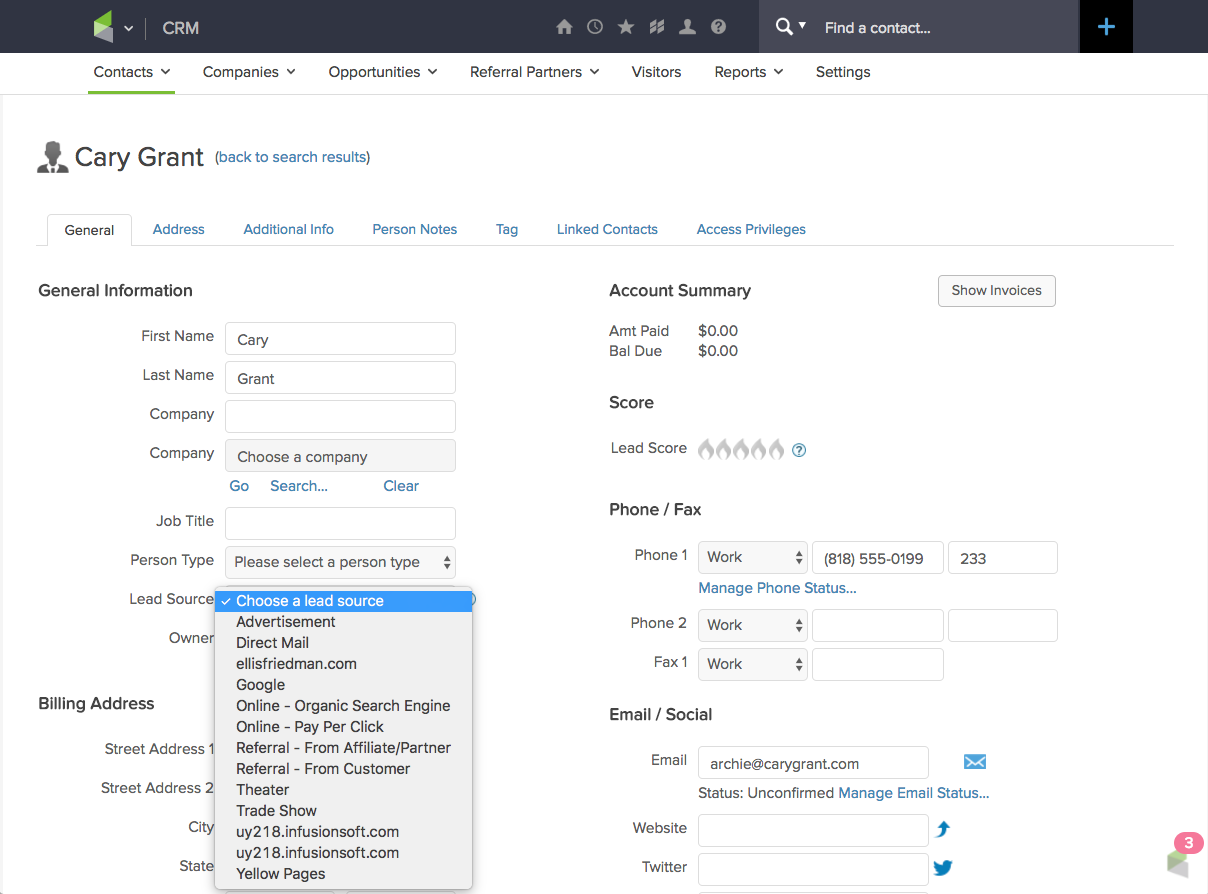This screenshot has height=894, width=1208.
Task: Open contacts via the person icon
Action: (x=687, y=27)
